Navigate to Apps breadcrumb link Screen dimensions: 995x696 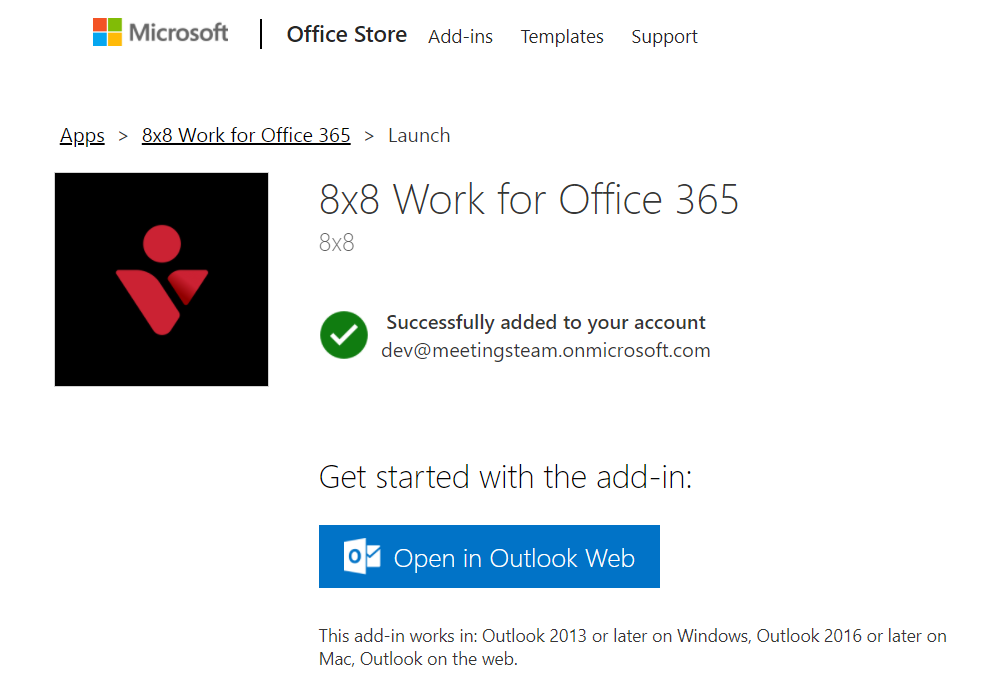click(x=82, y=136)
